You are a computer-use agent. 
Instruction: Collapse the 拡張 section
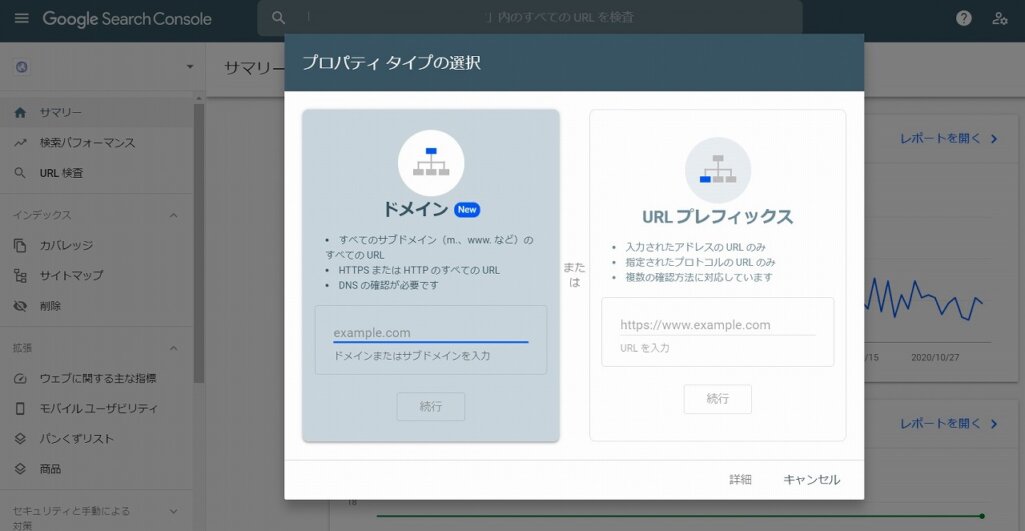click(x=173, y=348)
